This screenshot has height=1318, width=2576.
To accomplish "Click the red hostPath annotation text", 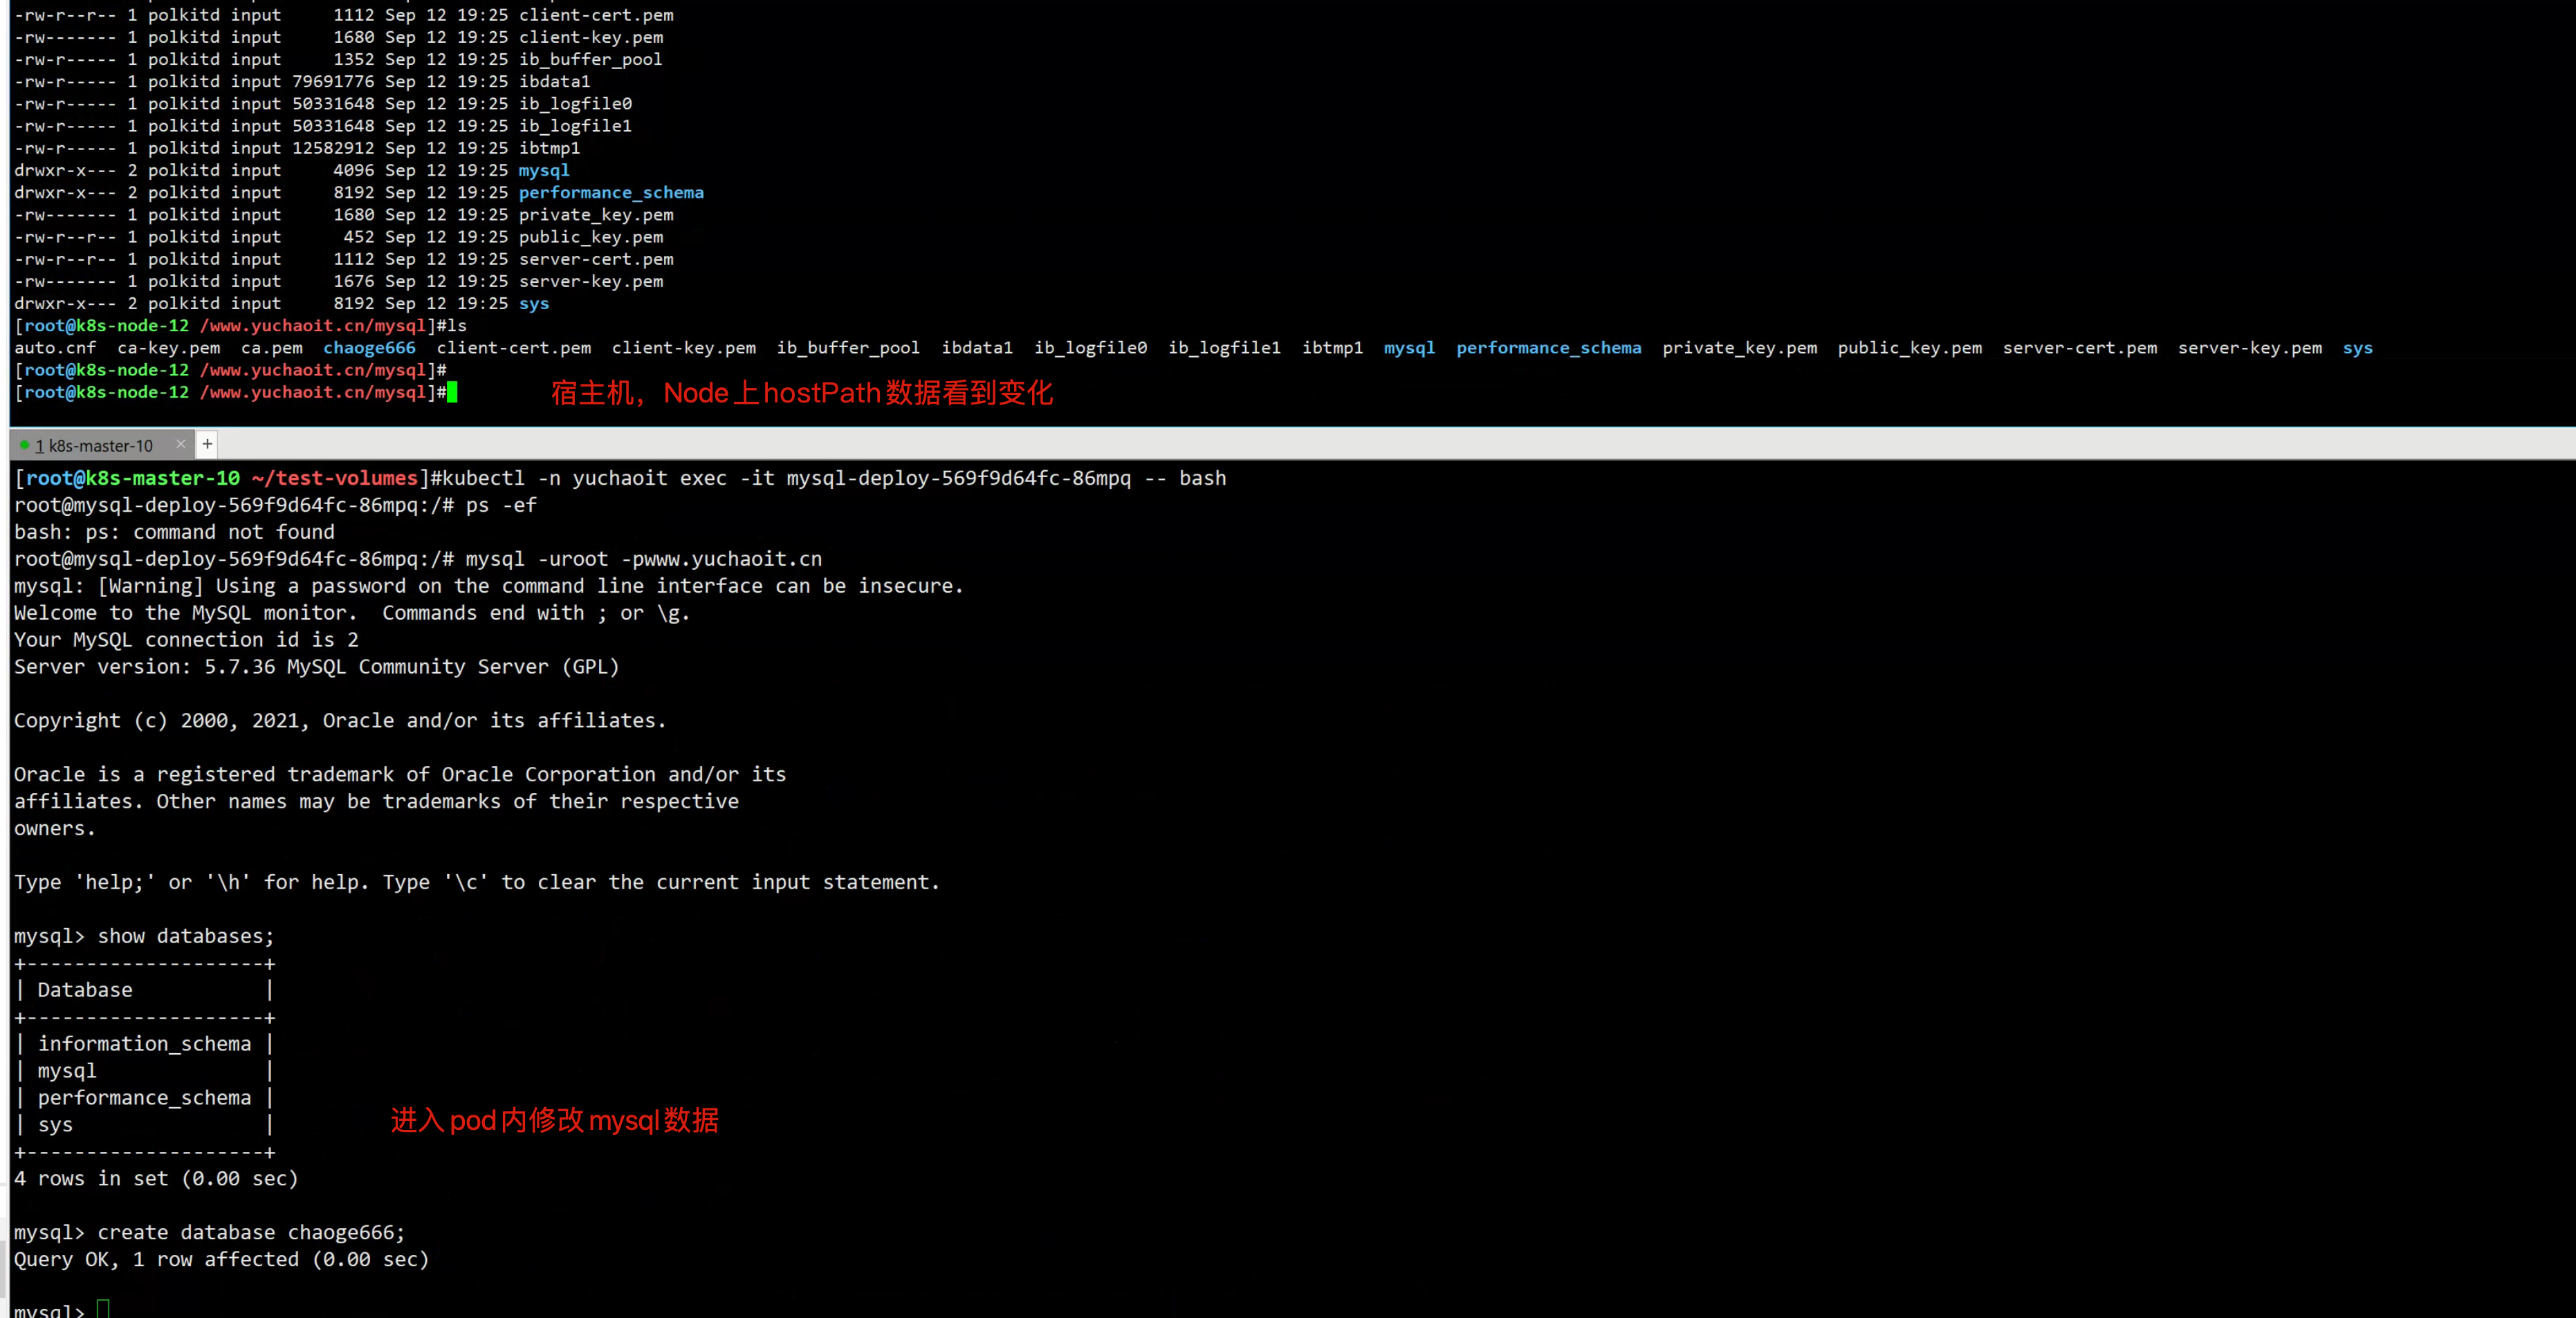I will [802, 392].
